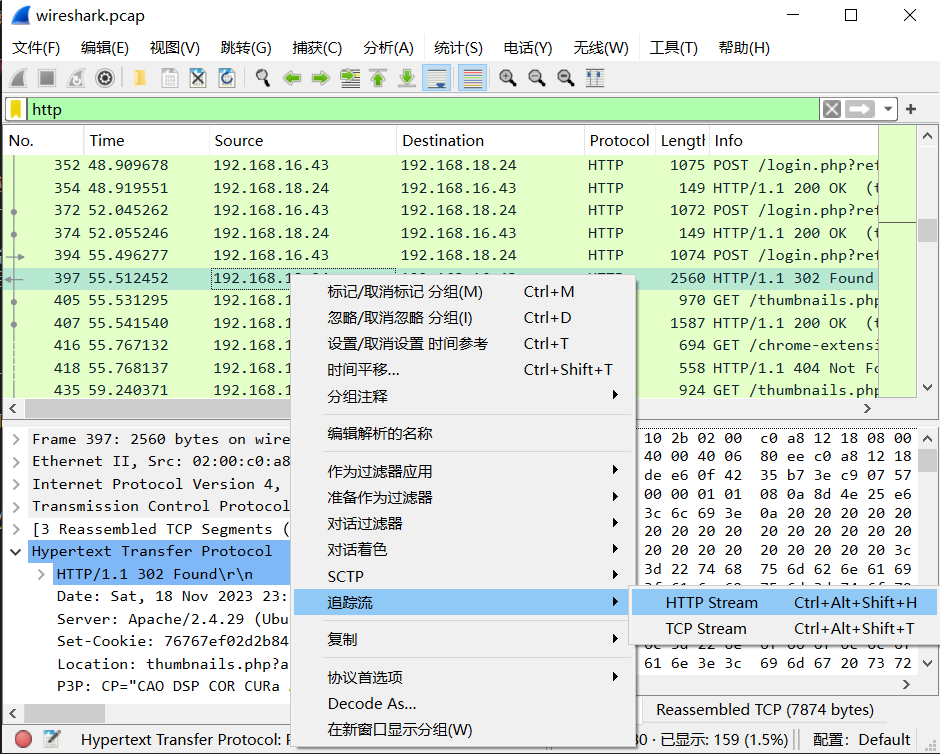Go back with green left arrow
Screen dimensions: 940x754
[292, 78]
